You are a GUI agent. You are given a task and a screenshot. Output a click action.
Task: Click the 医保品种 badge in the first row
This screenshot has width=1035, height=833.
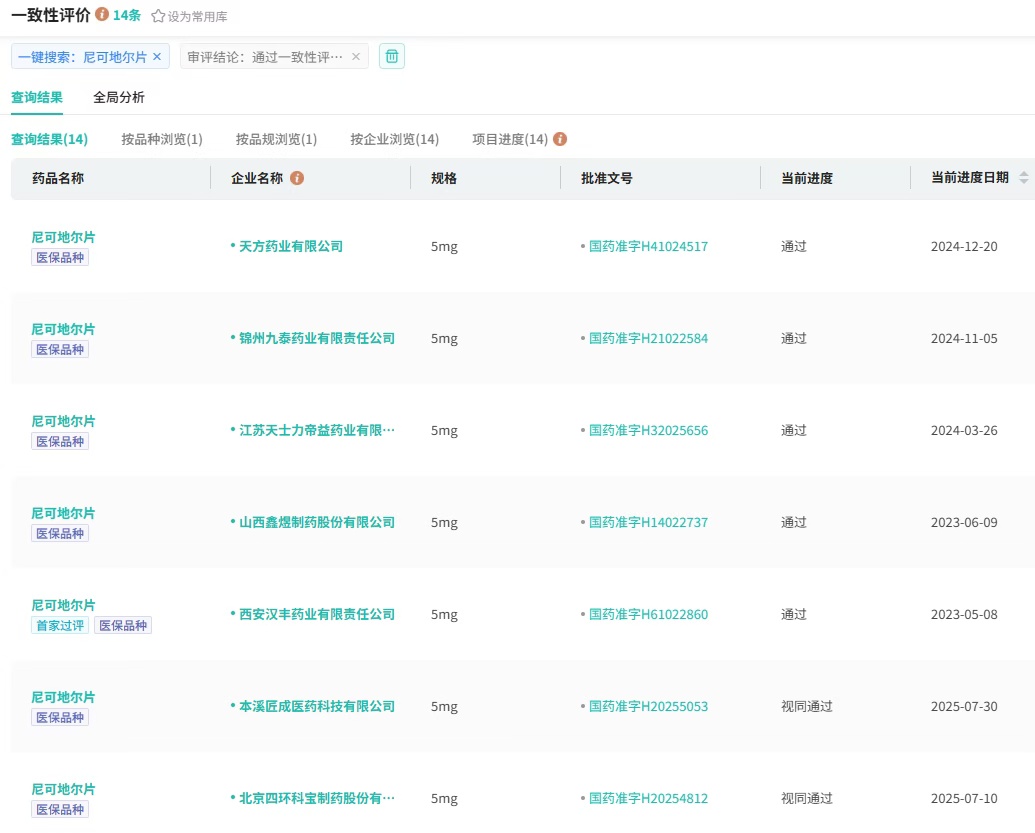pos(61,256)
